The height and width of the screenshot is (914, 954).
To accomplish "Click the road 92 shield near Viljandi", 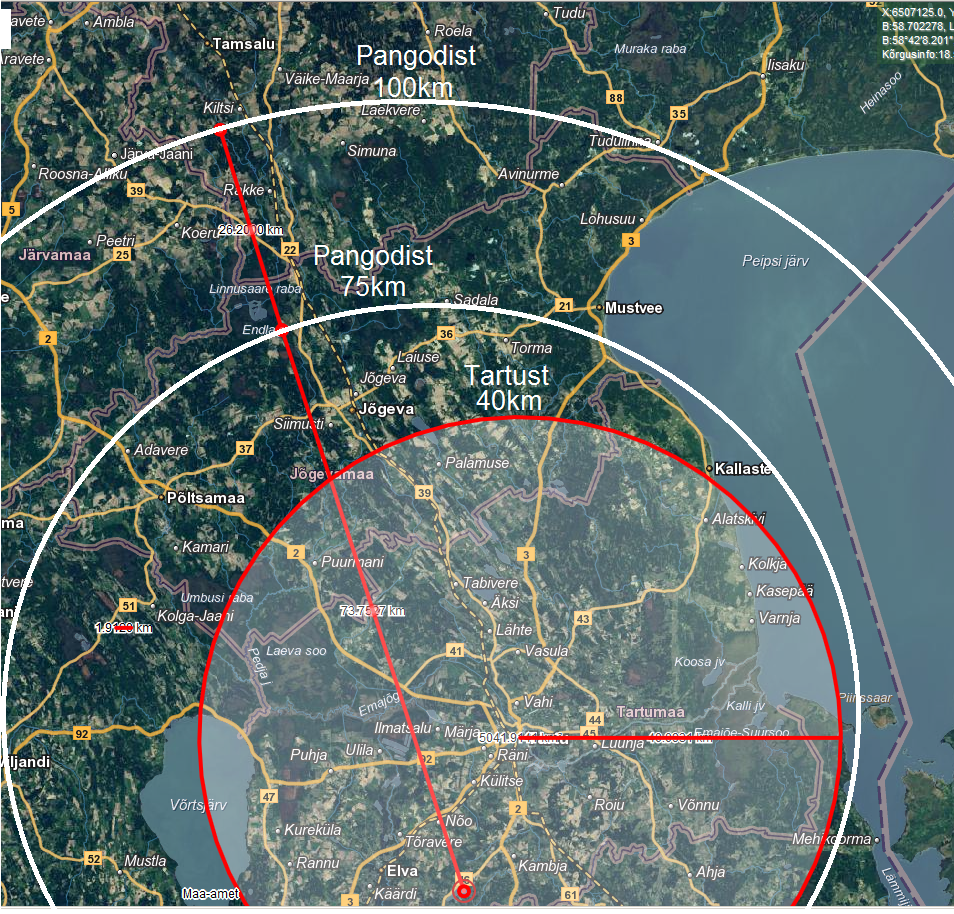I will [82, 734].
